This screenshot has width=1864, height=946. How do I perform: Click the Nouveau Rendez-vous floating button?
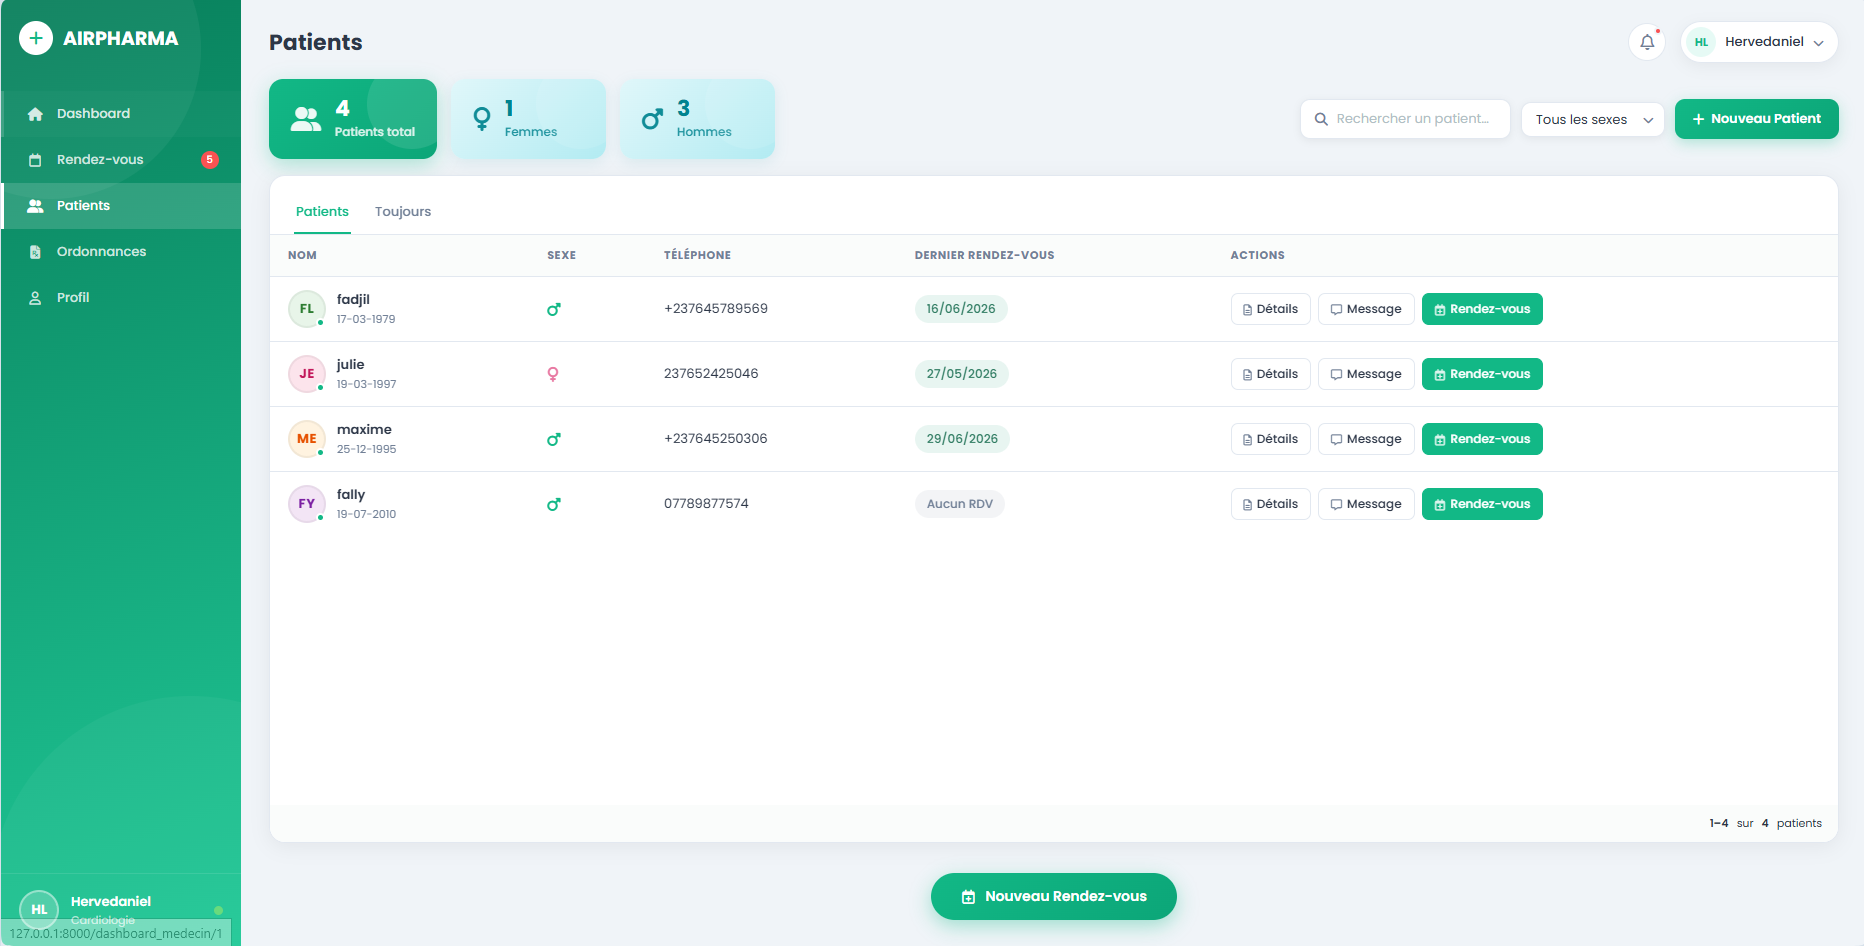(x=1054, y=897)
